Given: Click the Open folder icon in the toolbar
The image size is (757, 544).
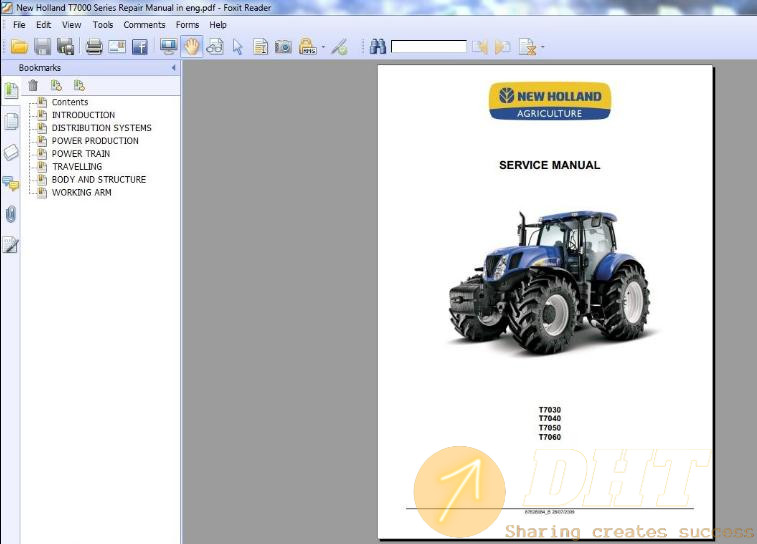Looking at the screenshot, I should pos(19,47).
